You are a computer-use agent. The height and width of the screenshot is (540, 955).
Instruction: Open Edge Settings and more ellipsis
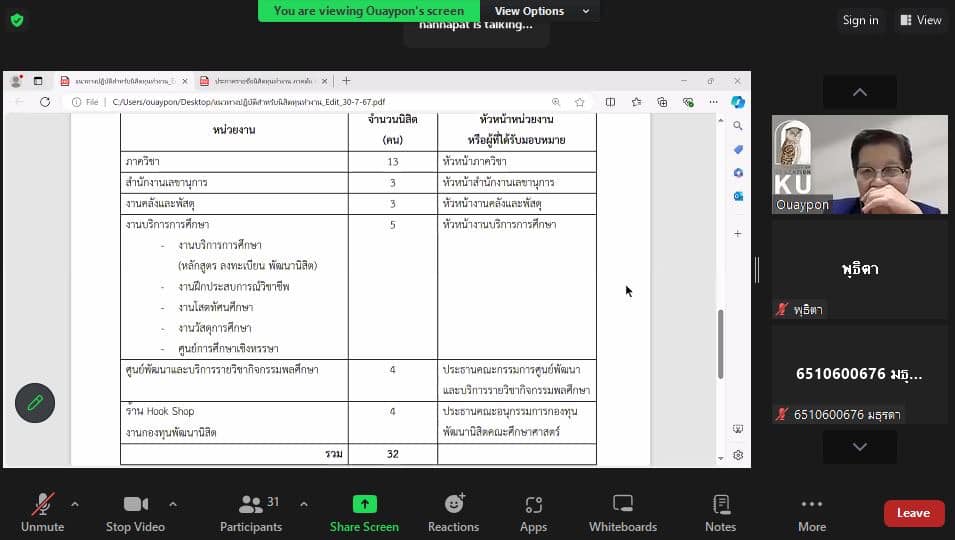coord(713,102)
